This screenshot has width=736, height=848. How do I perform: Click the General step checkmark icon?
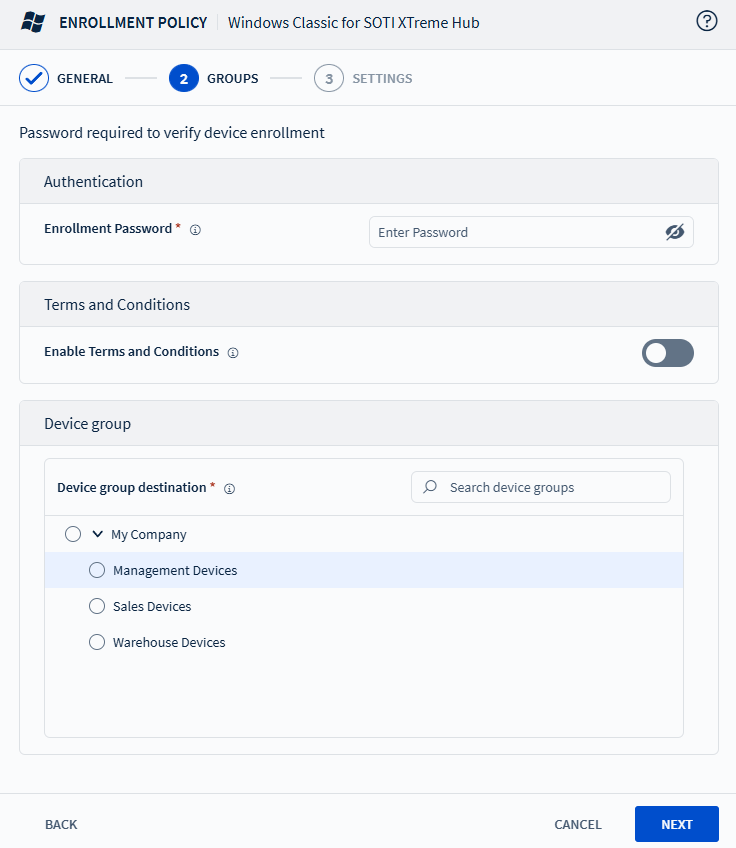pos(34,78)
